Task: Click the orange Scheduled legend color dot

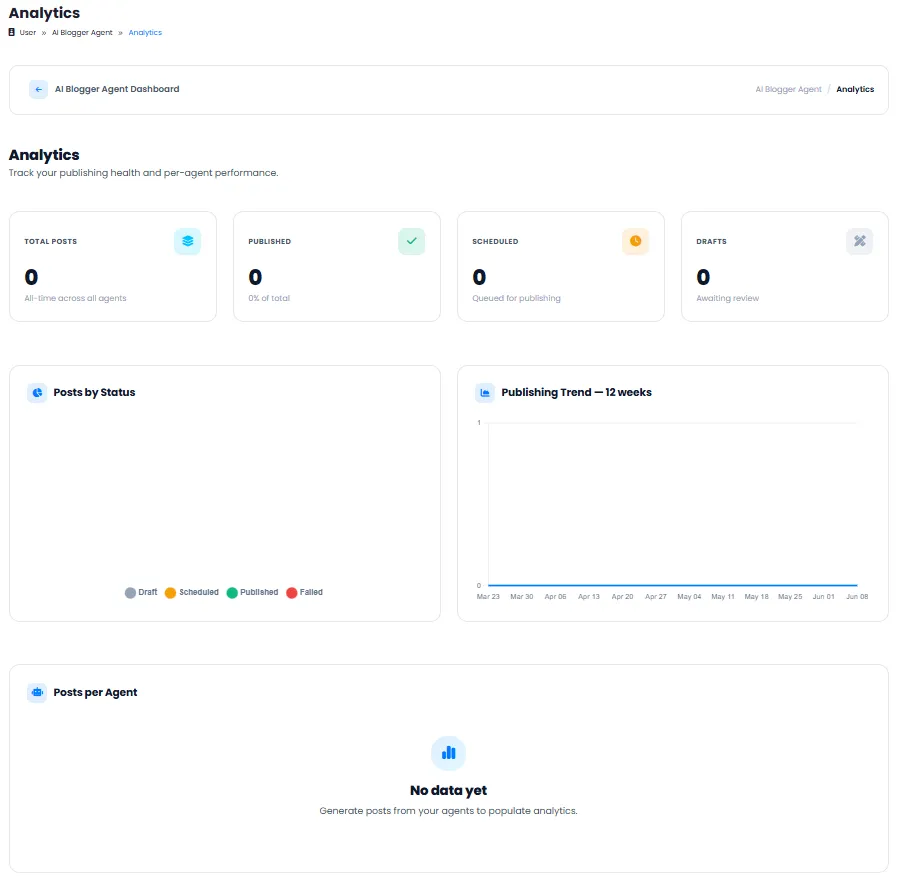Action: click(x=170, y=593)
